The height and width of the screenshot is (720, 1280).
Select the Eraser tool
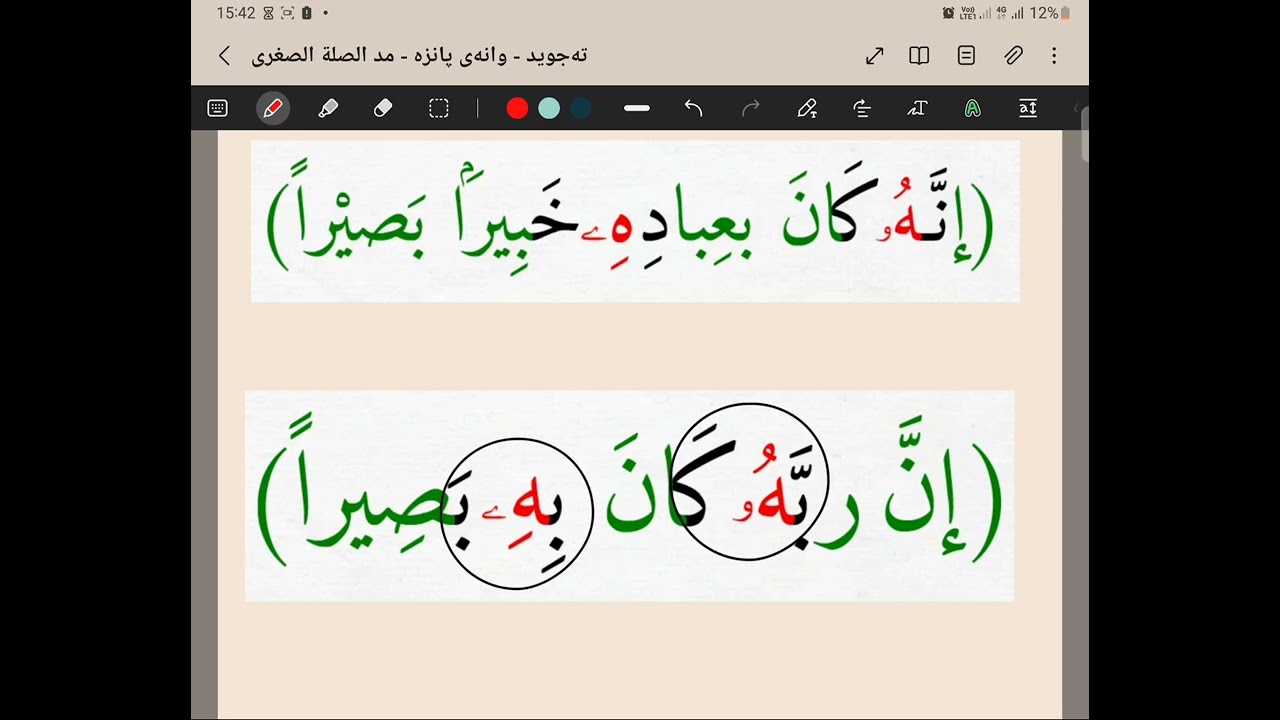pos(383,109)
